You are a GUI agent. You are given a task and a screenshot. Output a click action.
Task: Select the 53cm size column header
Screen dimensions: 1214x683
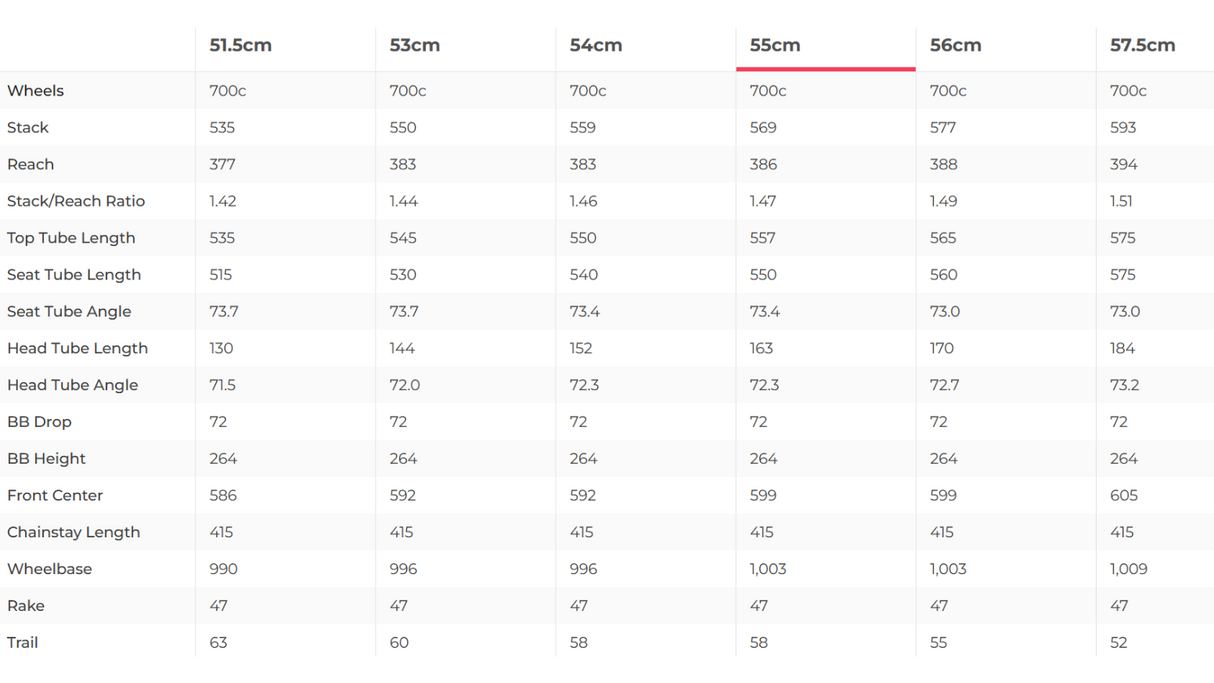pyautogui.click(x=414, y=46)
